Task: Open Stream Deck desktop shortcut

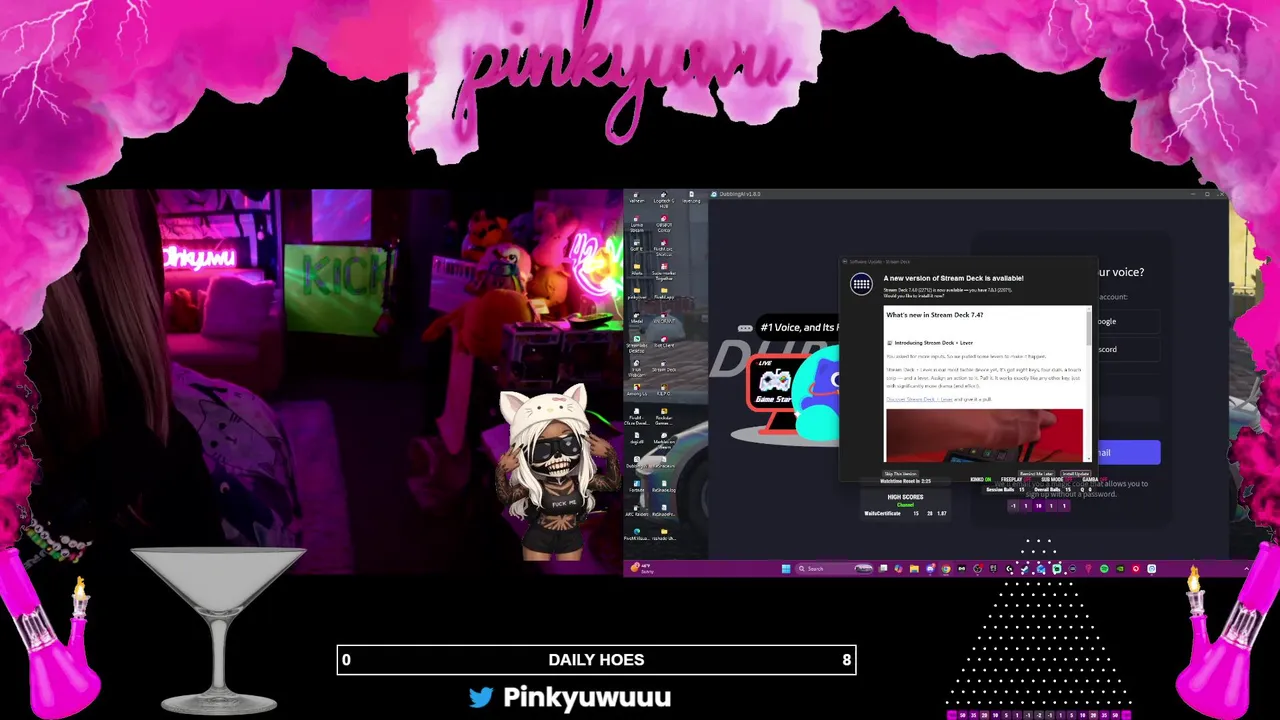Action: [664, 366]
